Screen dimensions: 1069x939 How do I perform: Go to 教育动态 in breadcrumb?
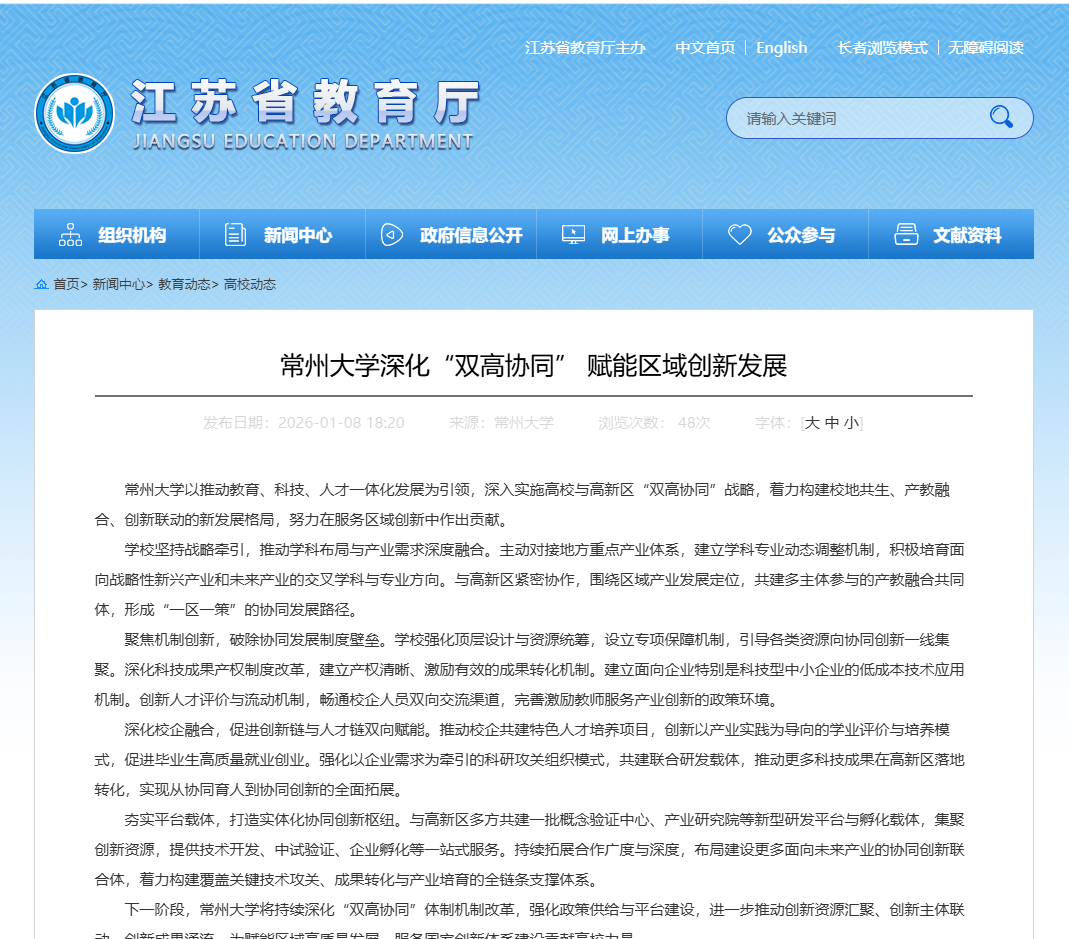point(184,285)
